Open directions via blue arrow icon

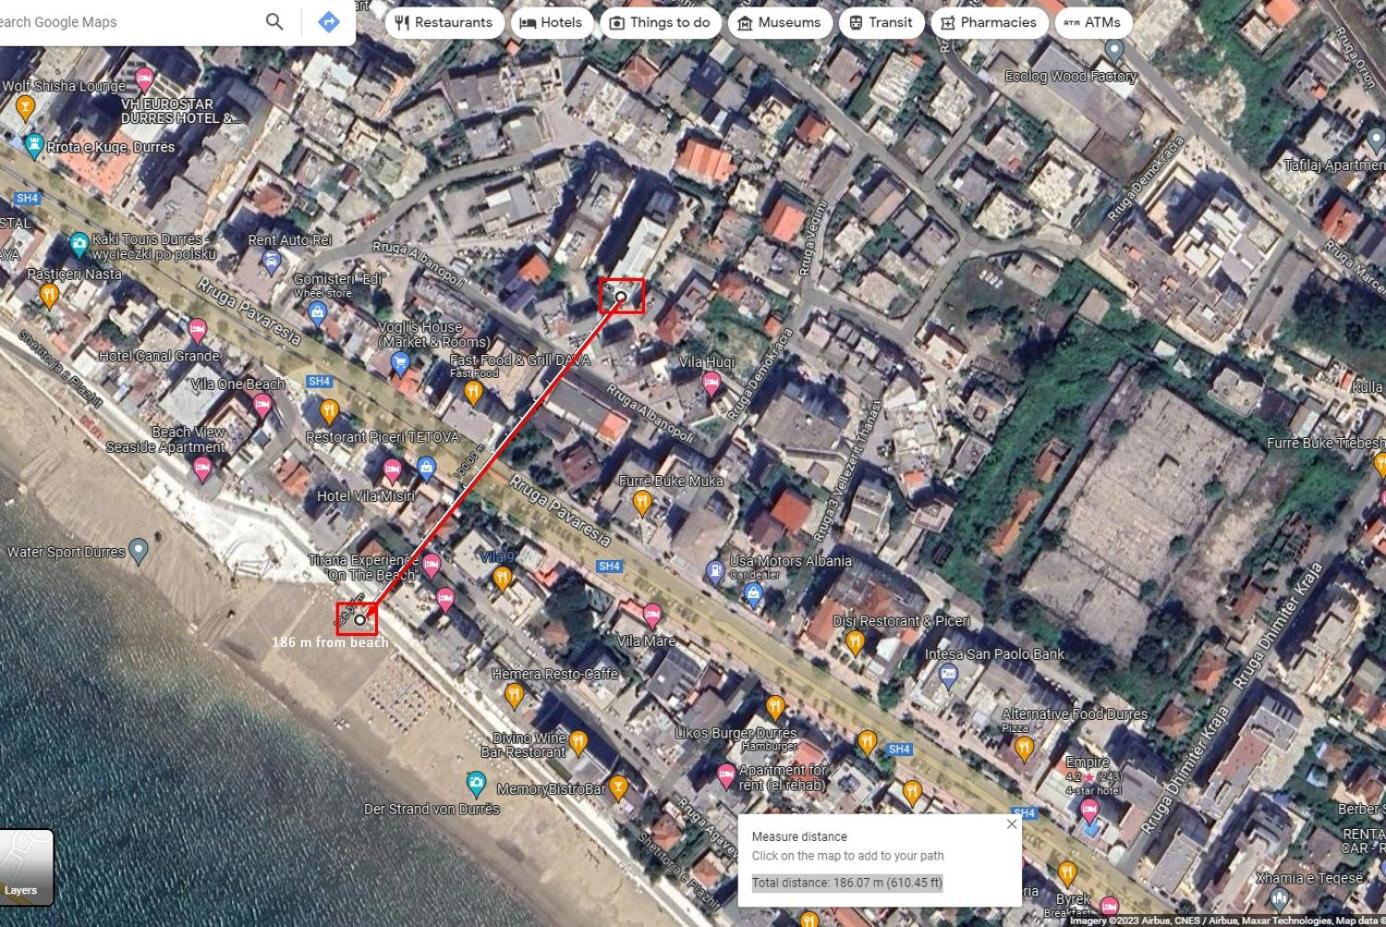[328, 21]
